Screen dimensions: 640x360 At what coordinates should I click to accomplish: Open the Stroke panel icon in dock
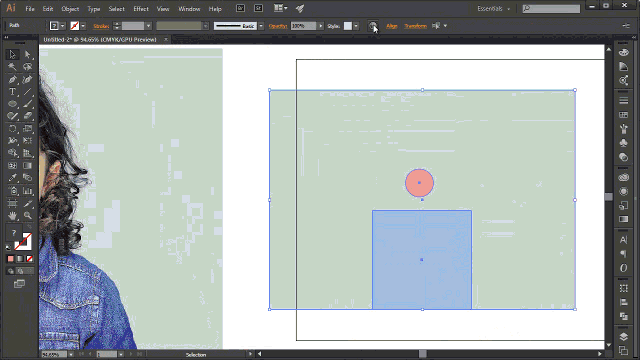pyautogui.click(x=623, y=100)
